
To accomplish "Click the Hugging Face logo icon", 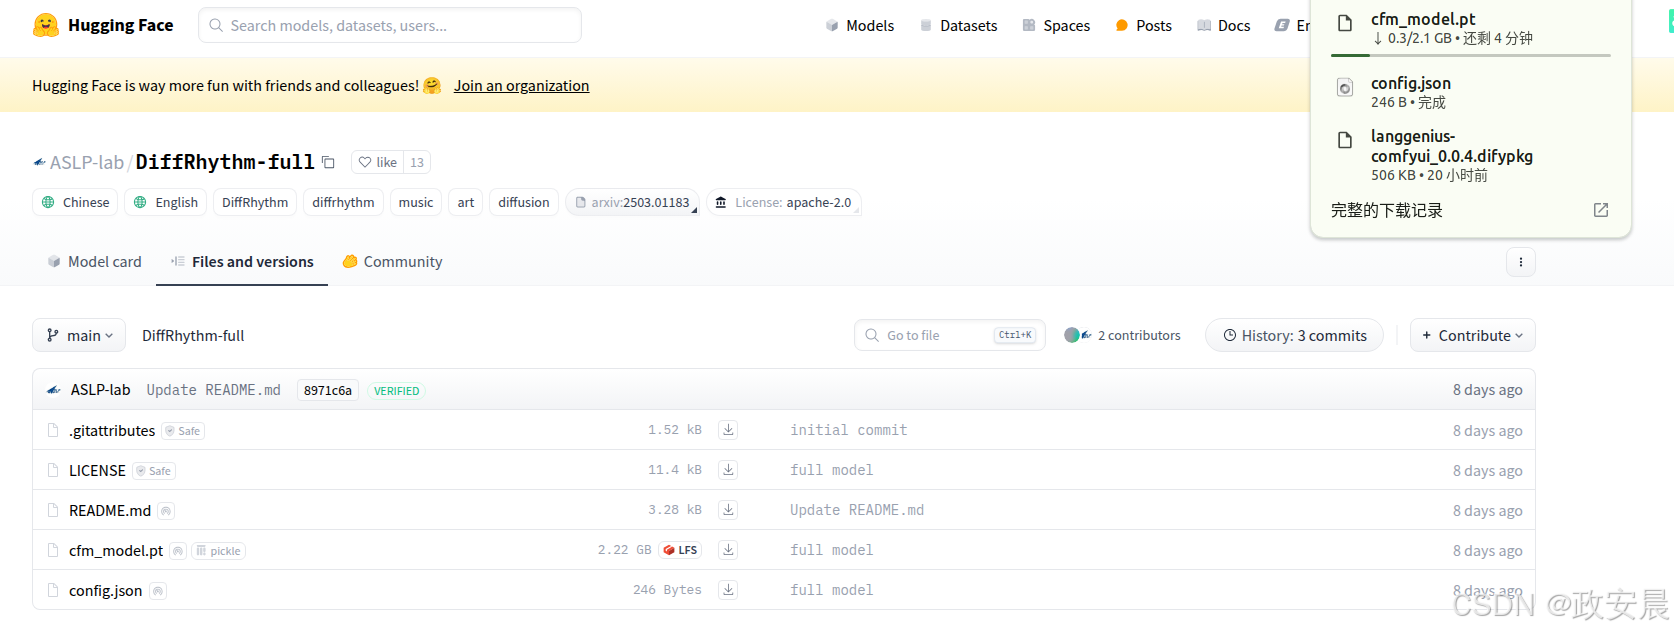I will [x=46, y=25].
